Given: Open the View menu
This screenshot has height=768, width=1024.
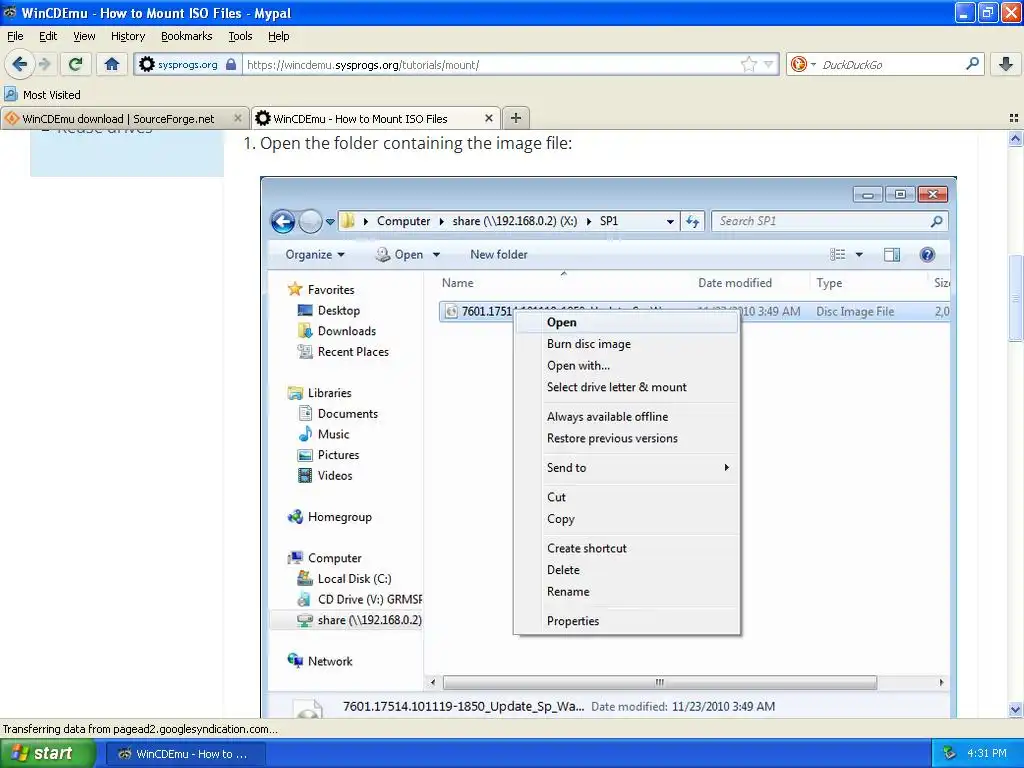Looking at the screenshot, I should [x=84, y=36].
